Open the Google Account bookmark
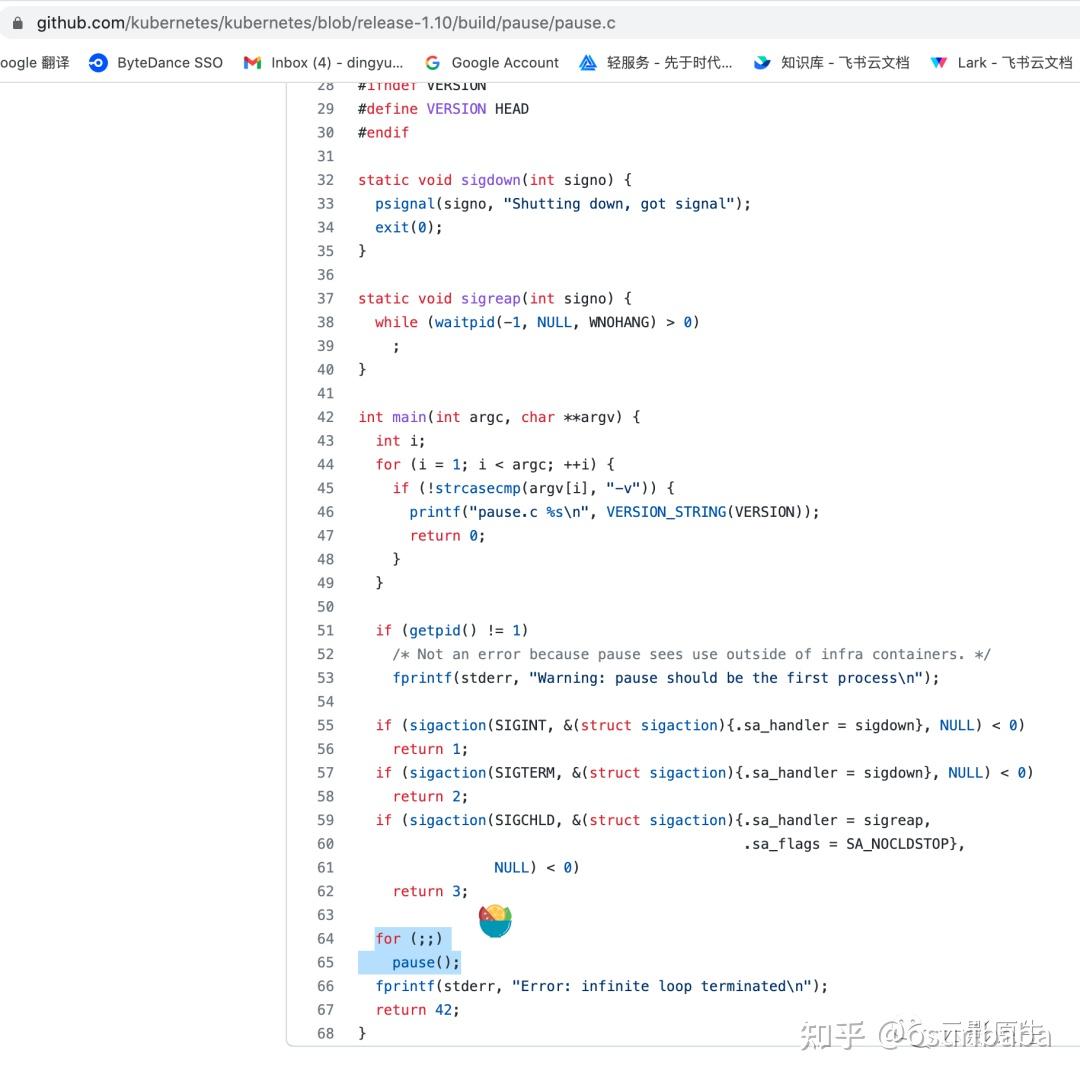The height and width of the screenshot is (1080, 1080). tap(505, 63)
